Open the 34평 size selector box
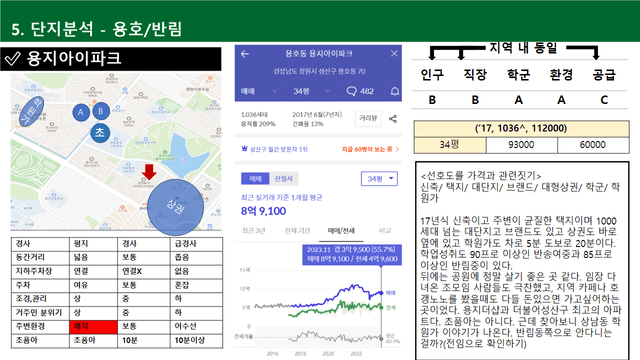The image size is (640, 360). click(379, 179)
